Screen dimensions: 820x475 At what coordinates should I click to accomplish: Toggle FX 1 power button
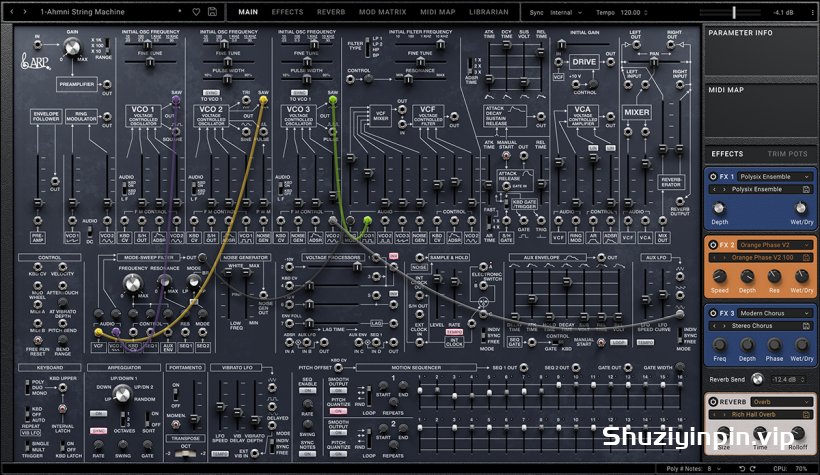713,176
